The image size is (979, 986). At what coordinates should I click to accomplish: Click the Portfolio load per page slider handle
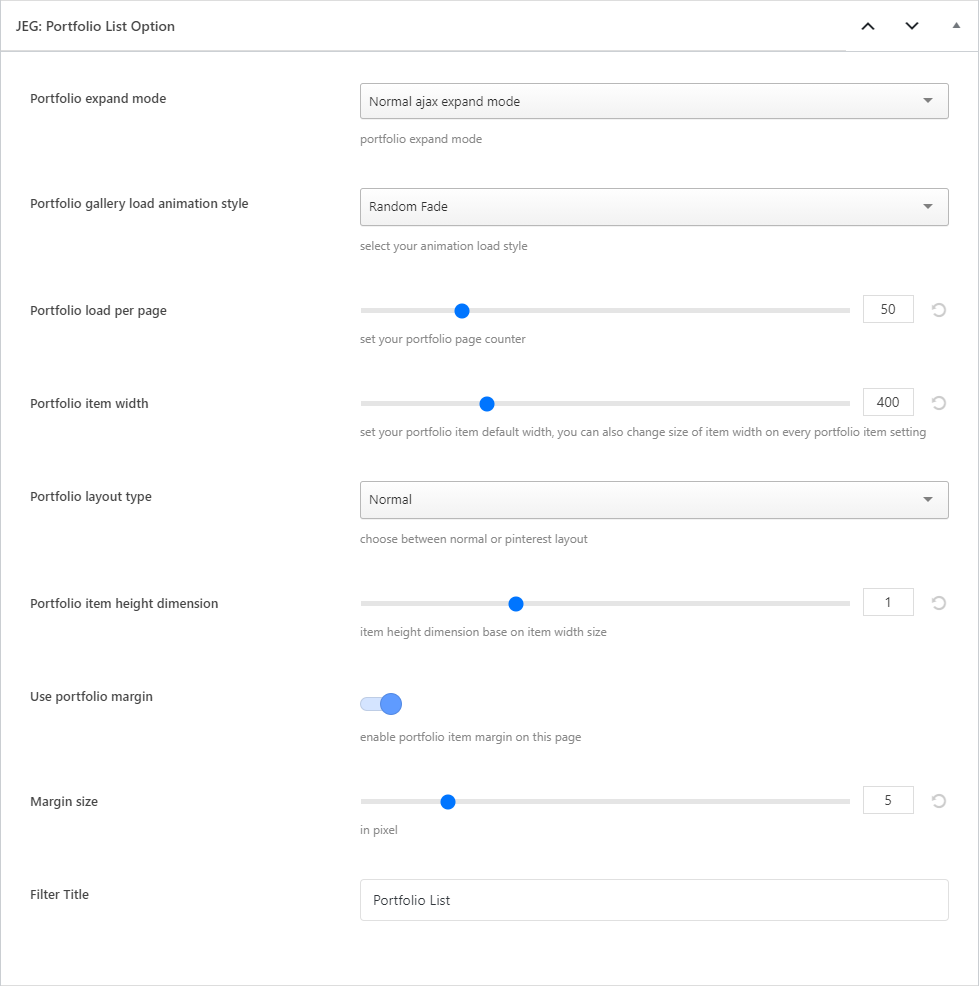462,311
